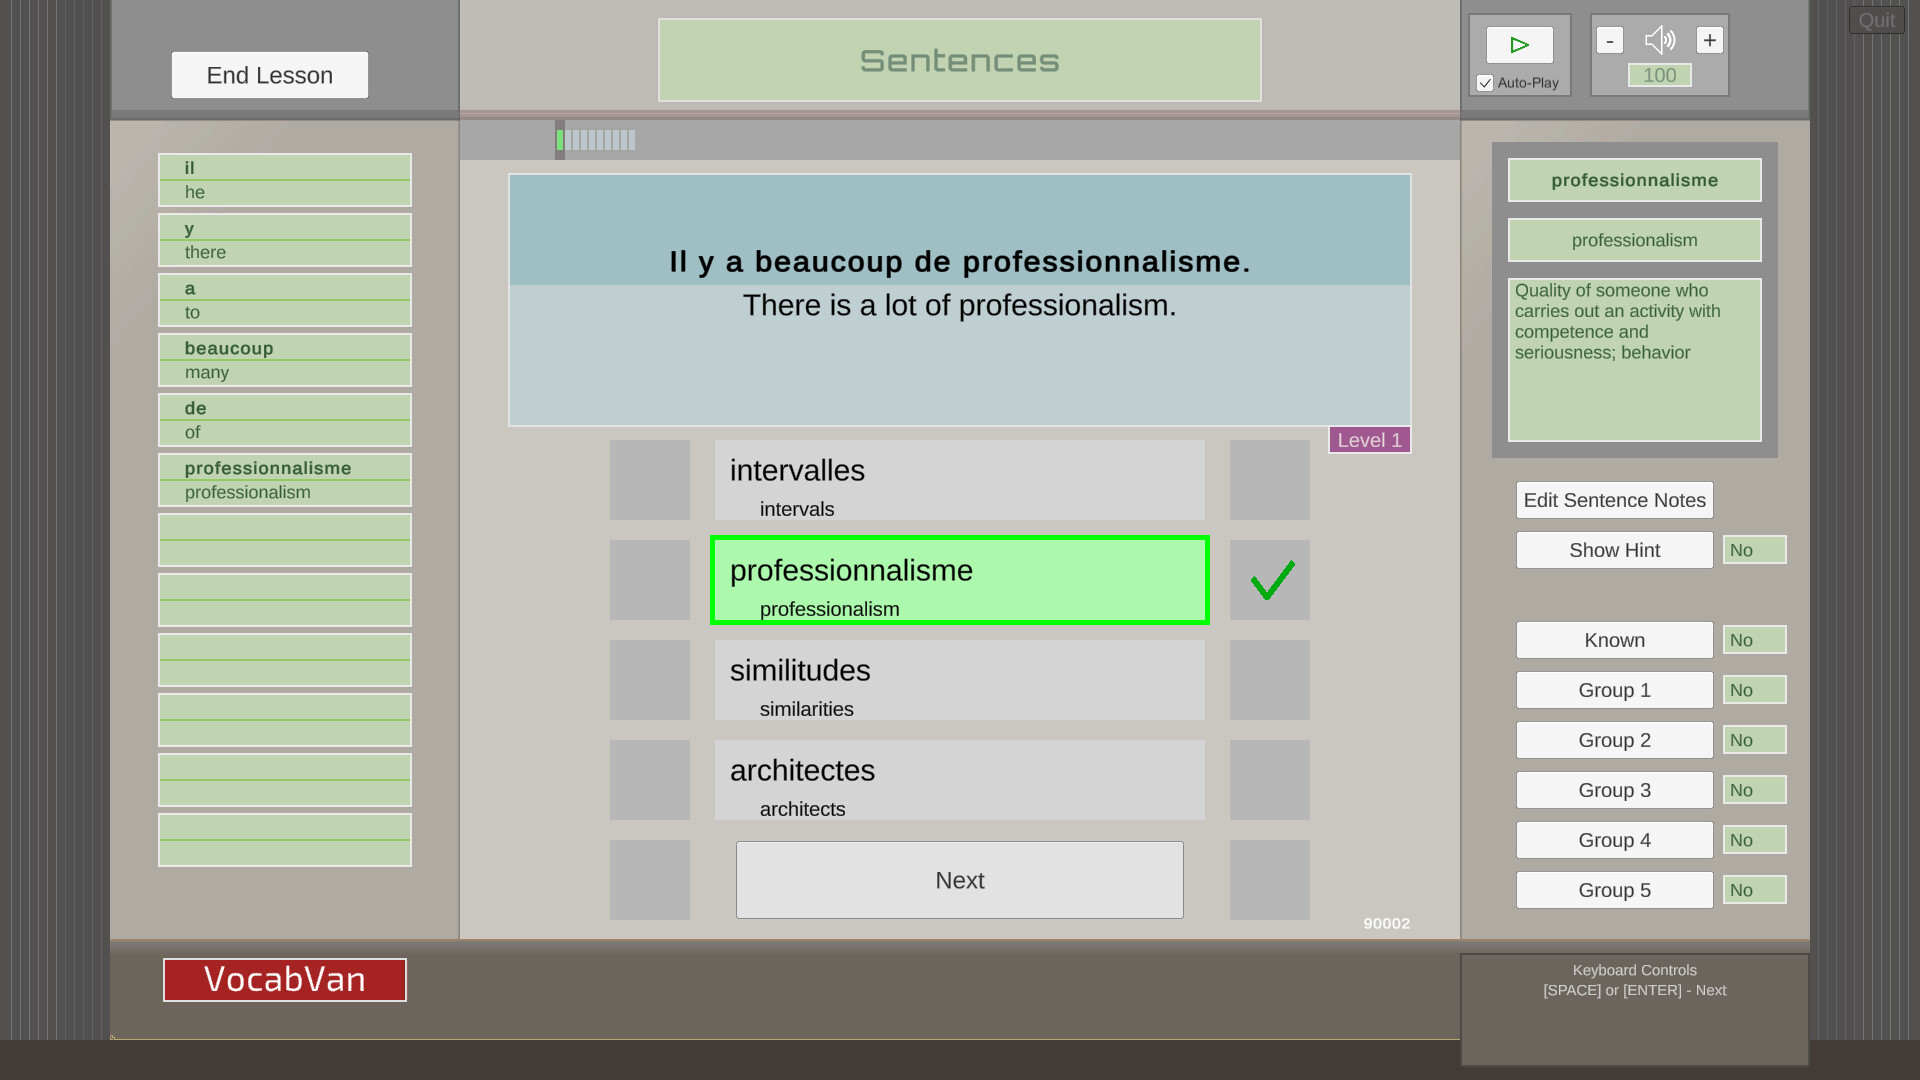
Task: Click the decrease volume minus icon
Action: click(1610, 40)
